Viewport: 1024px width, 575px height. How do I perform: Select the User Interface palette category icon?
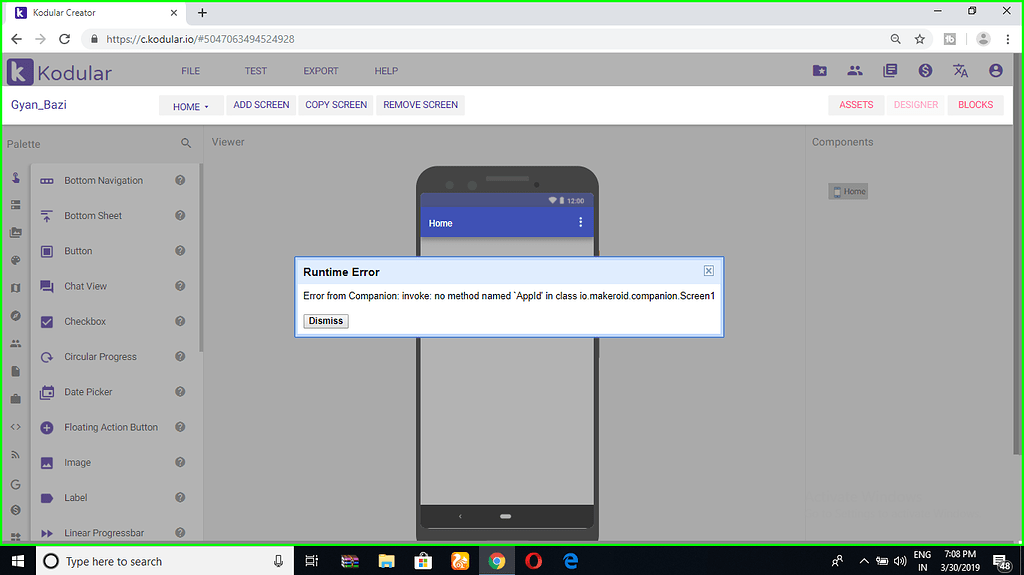[x=16, y=178]
